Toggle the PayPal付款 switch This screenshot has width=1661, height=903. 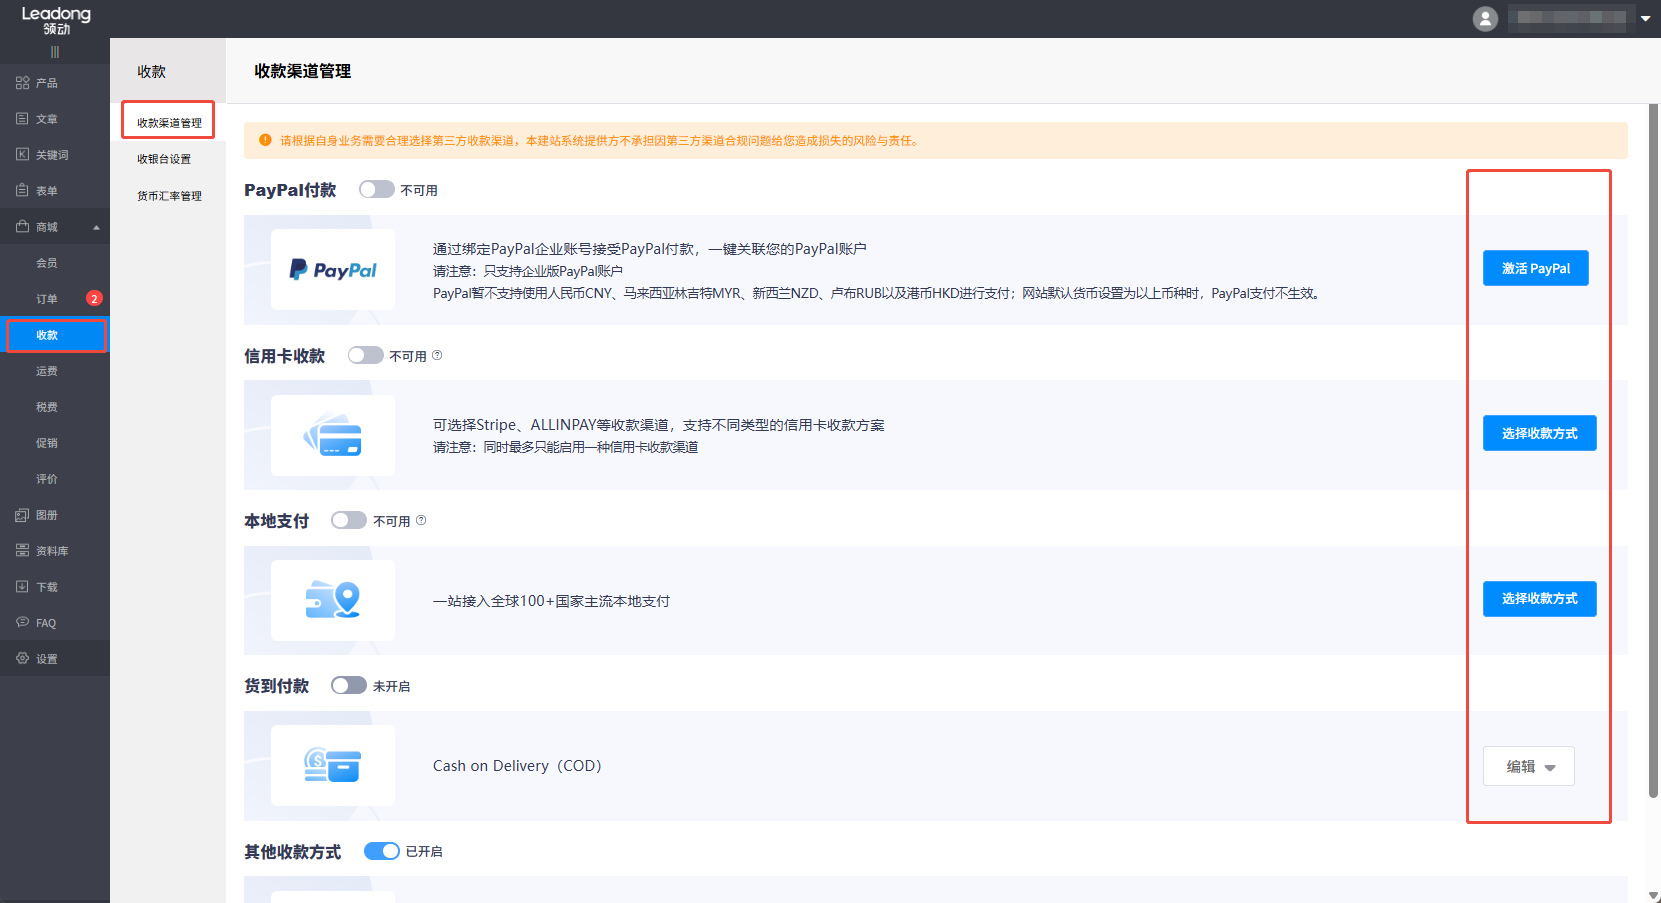(376, 189)
